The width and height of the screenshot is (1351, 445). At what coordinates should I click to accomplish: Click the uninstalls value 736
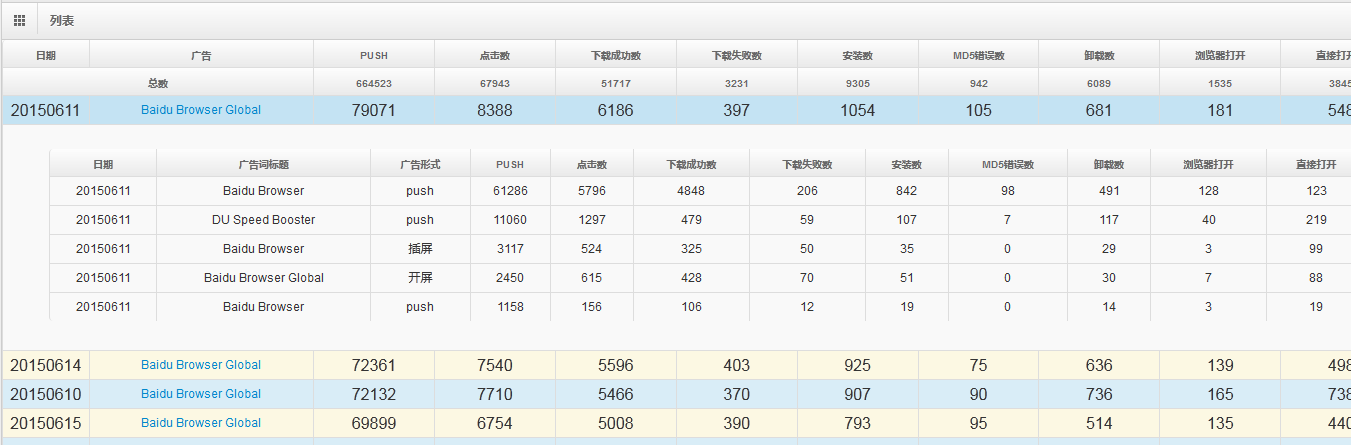tap(1099, 395)
